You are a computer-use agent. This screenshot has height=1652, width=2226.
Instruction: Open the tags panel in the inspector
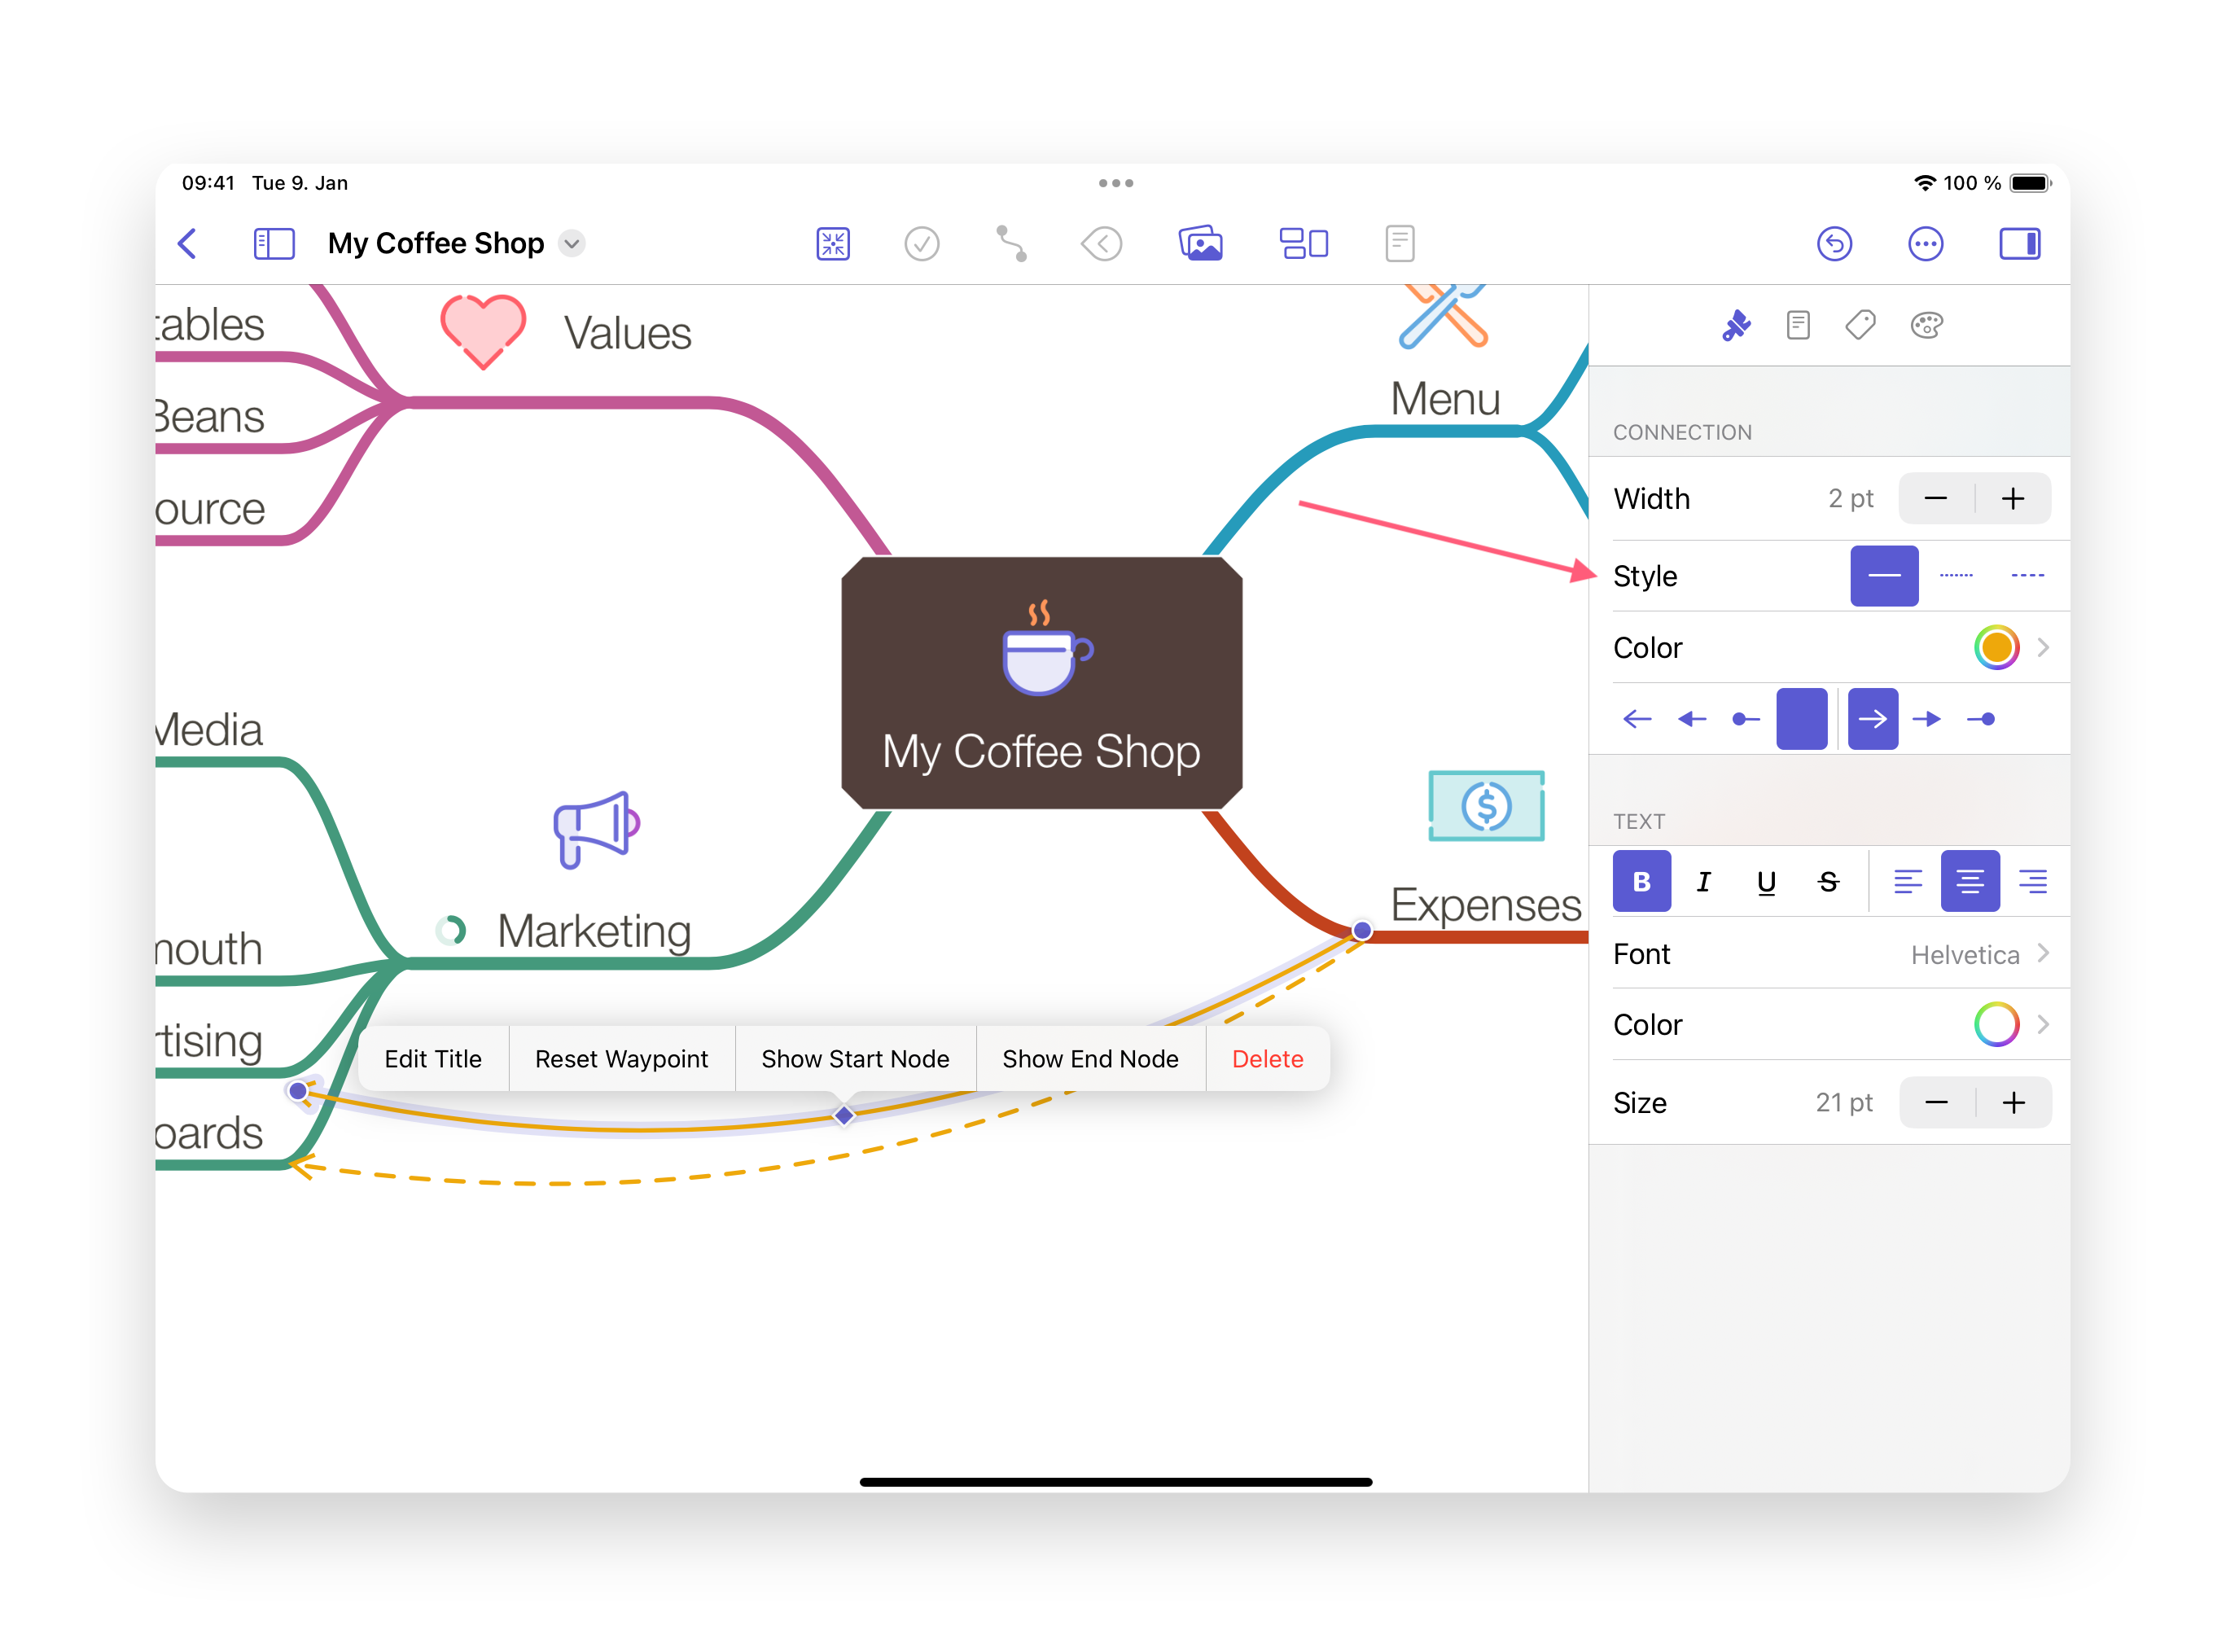point(1860,324)
